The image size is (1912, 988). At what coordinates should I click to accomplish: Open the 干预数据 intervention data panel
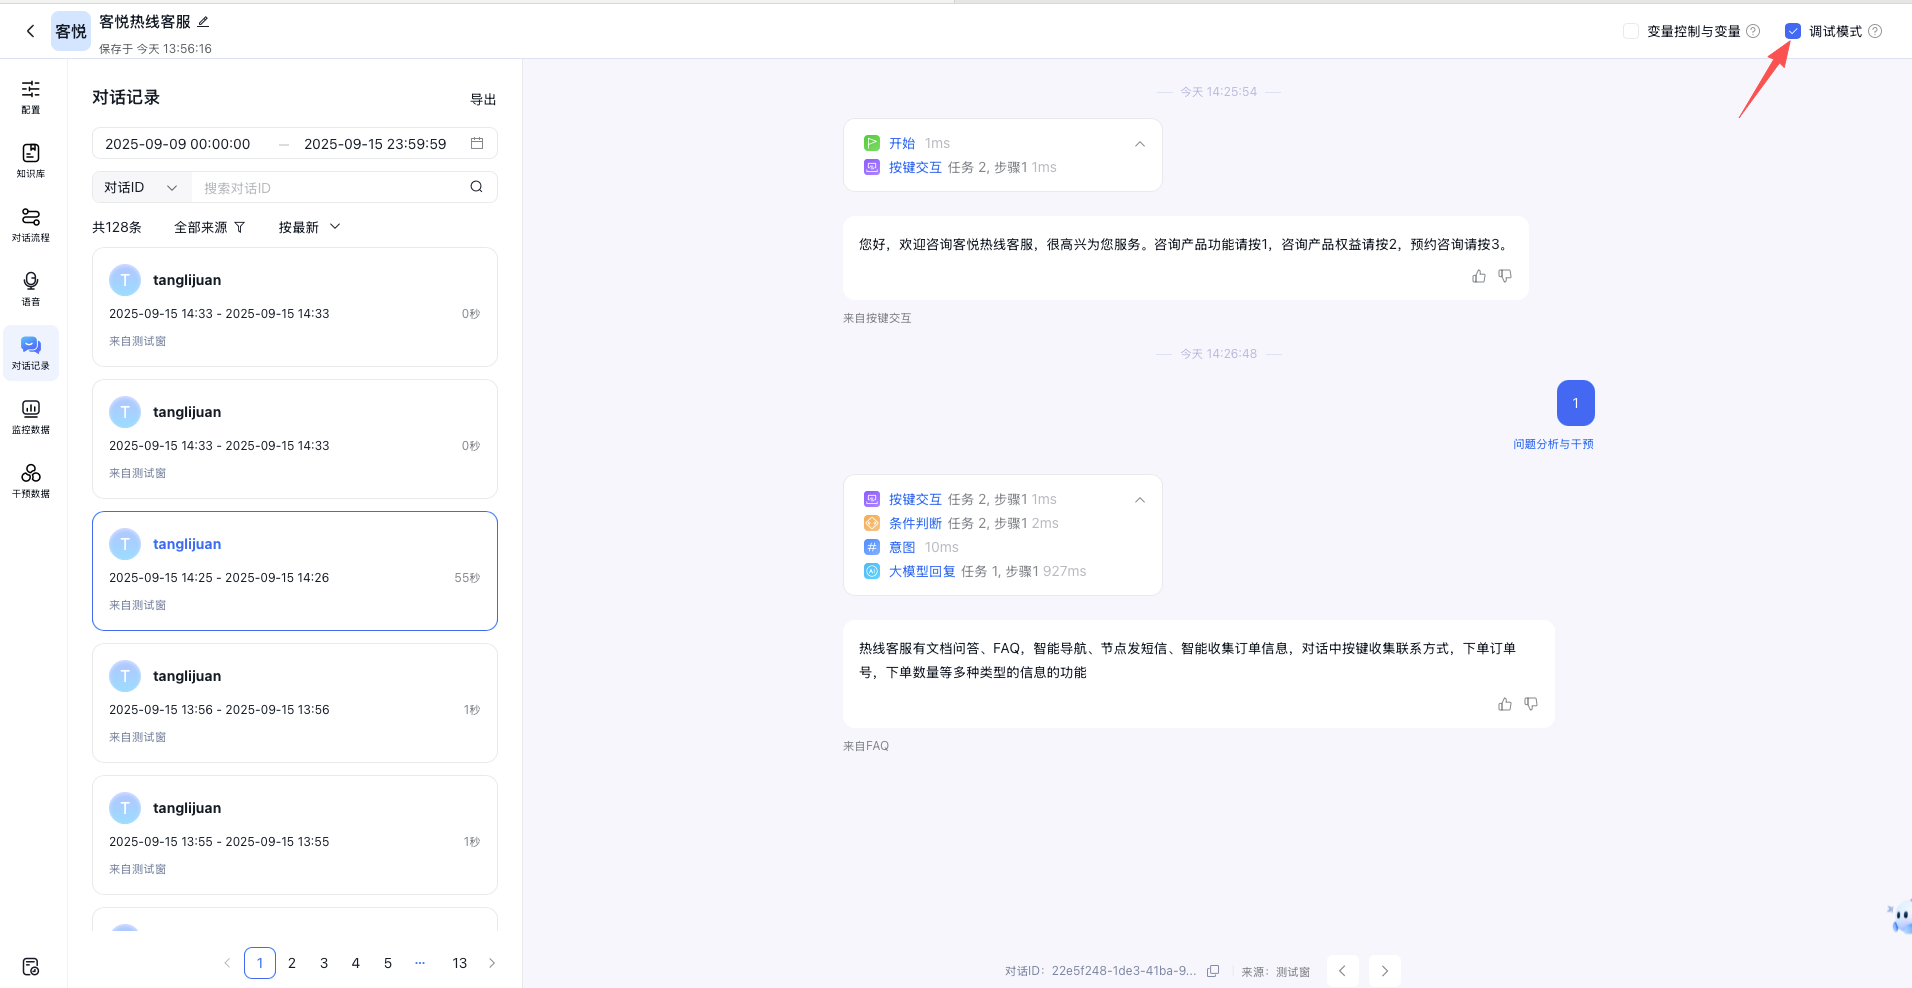tap(30, 479)
